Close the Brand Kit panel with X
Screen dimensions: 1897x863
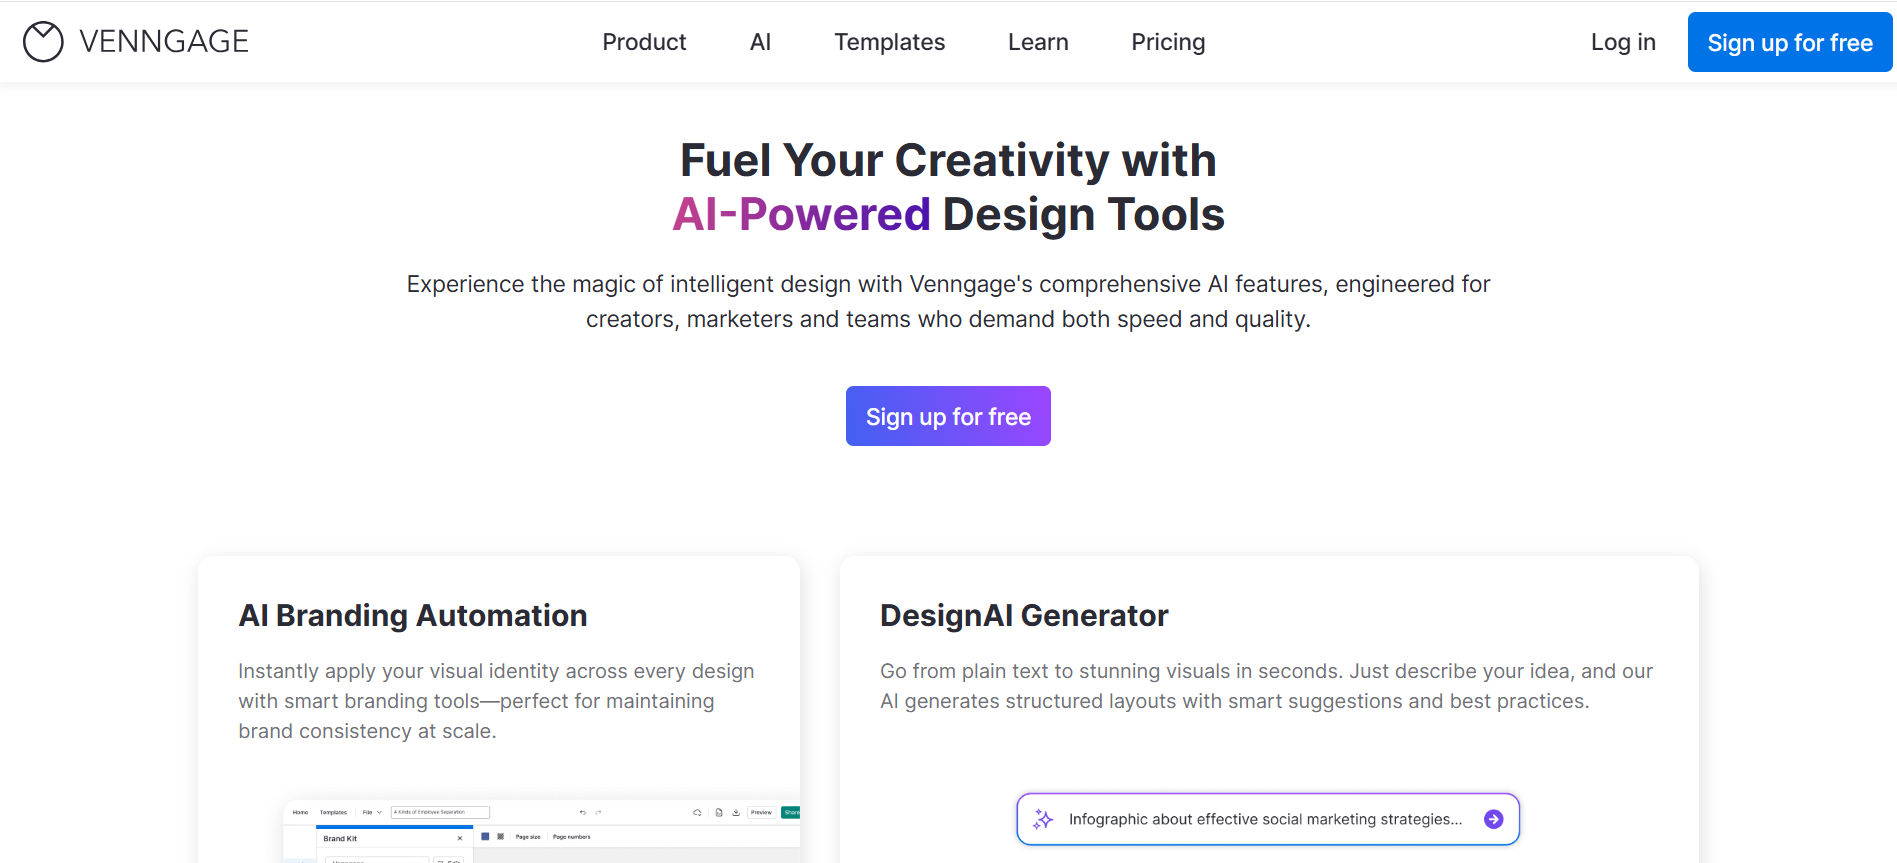point(460,838)
